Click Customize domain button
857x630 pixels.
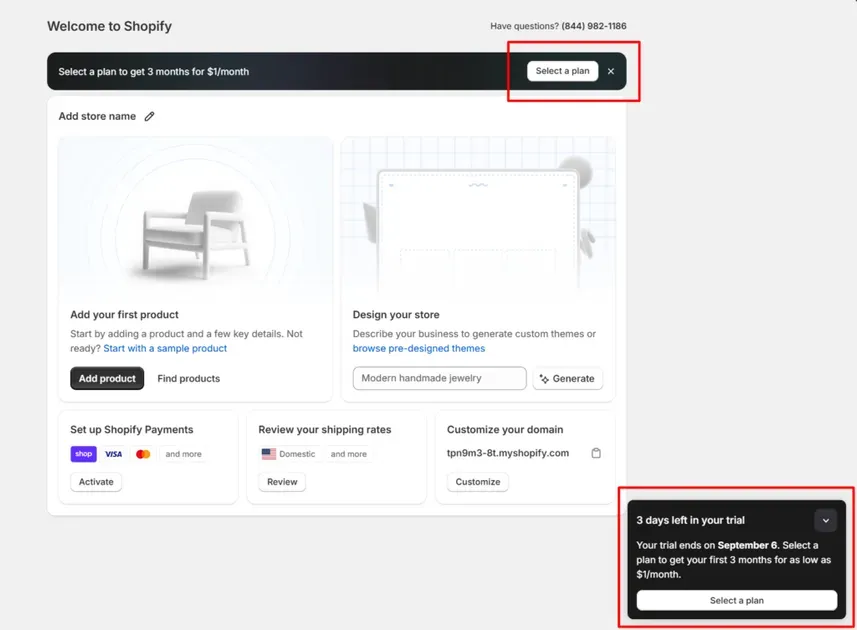[x=478, y=481]
